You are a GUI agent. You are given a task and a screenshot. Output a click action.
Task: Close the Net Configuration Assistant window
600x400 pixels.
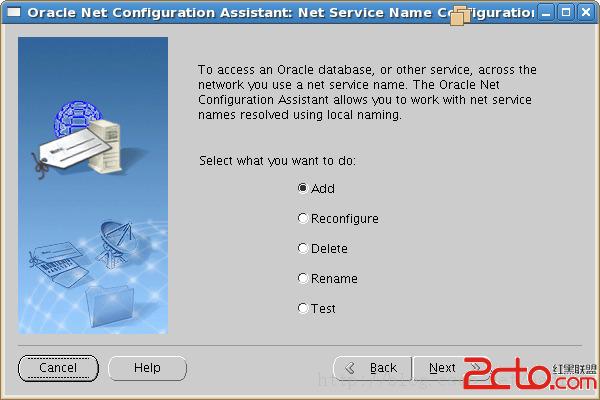pyautogui.click(x=586, y=13)
